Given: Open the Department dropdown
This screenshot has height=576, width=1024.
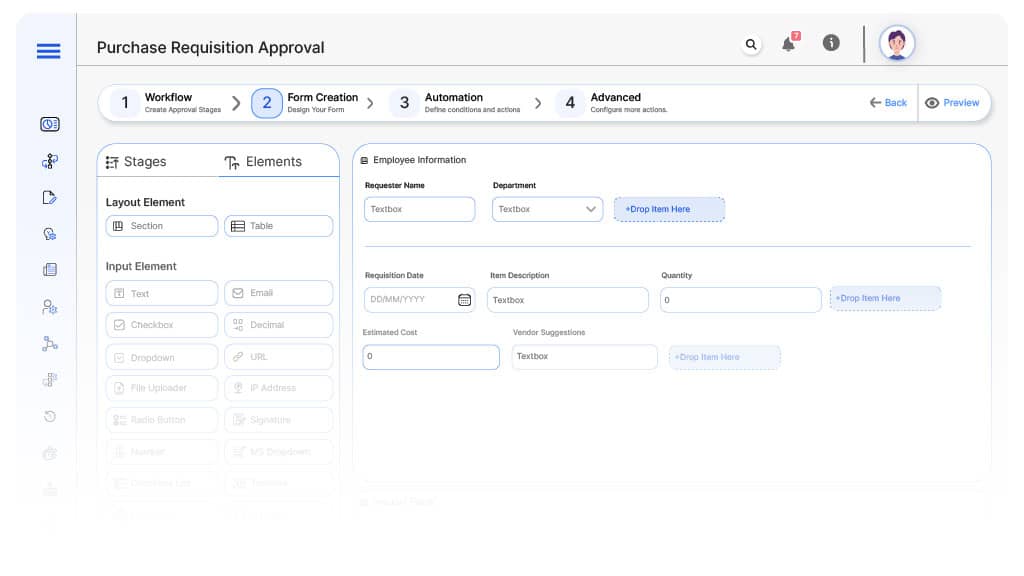Looking at the screenshot, I should (x=547, y=209).
